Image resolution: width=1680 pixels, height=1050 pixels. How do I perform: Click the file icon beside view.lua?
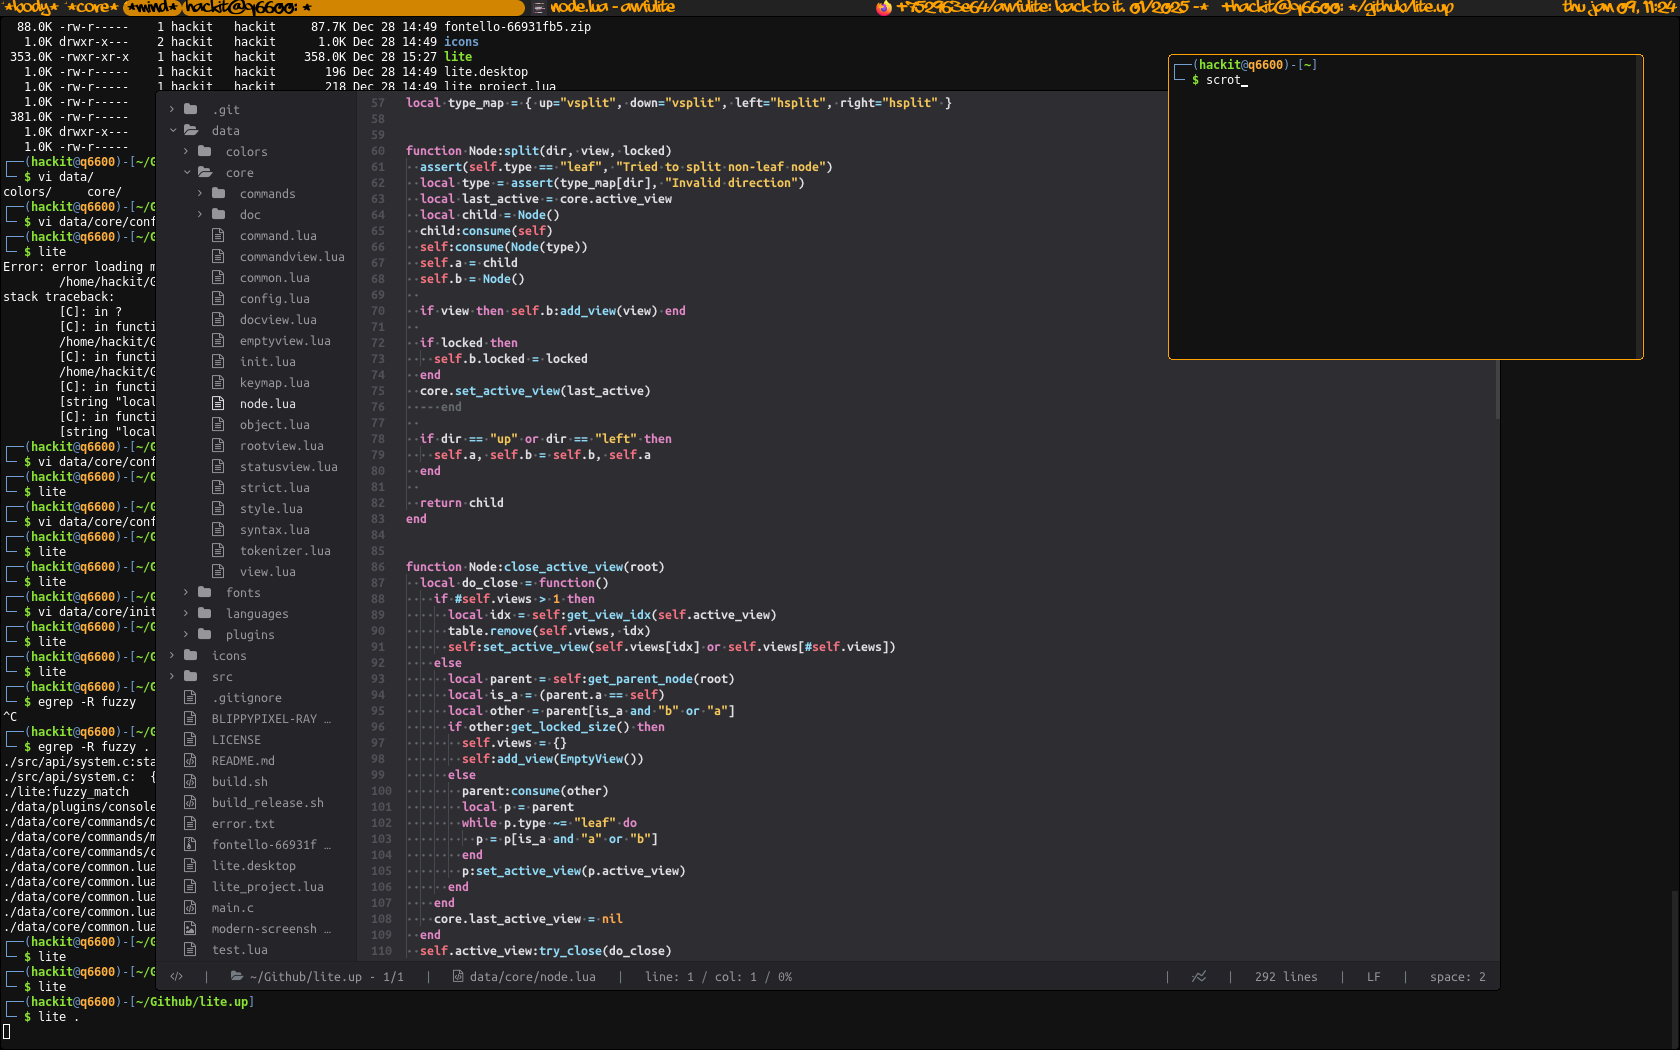pyautogui.click(x=218, y=572)
